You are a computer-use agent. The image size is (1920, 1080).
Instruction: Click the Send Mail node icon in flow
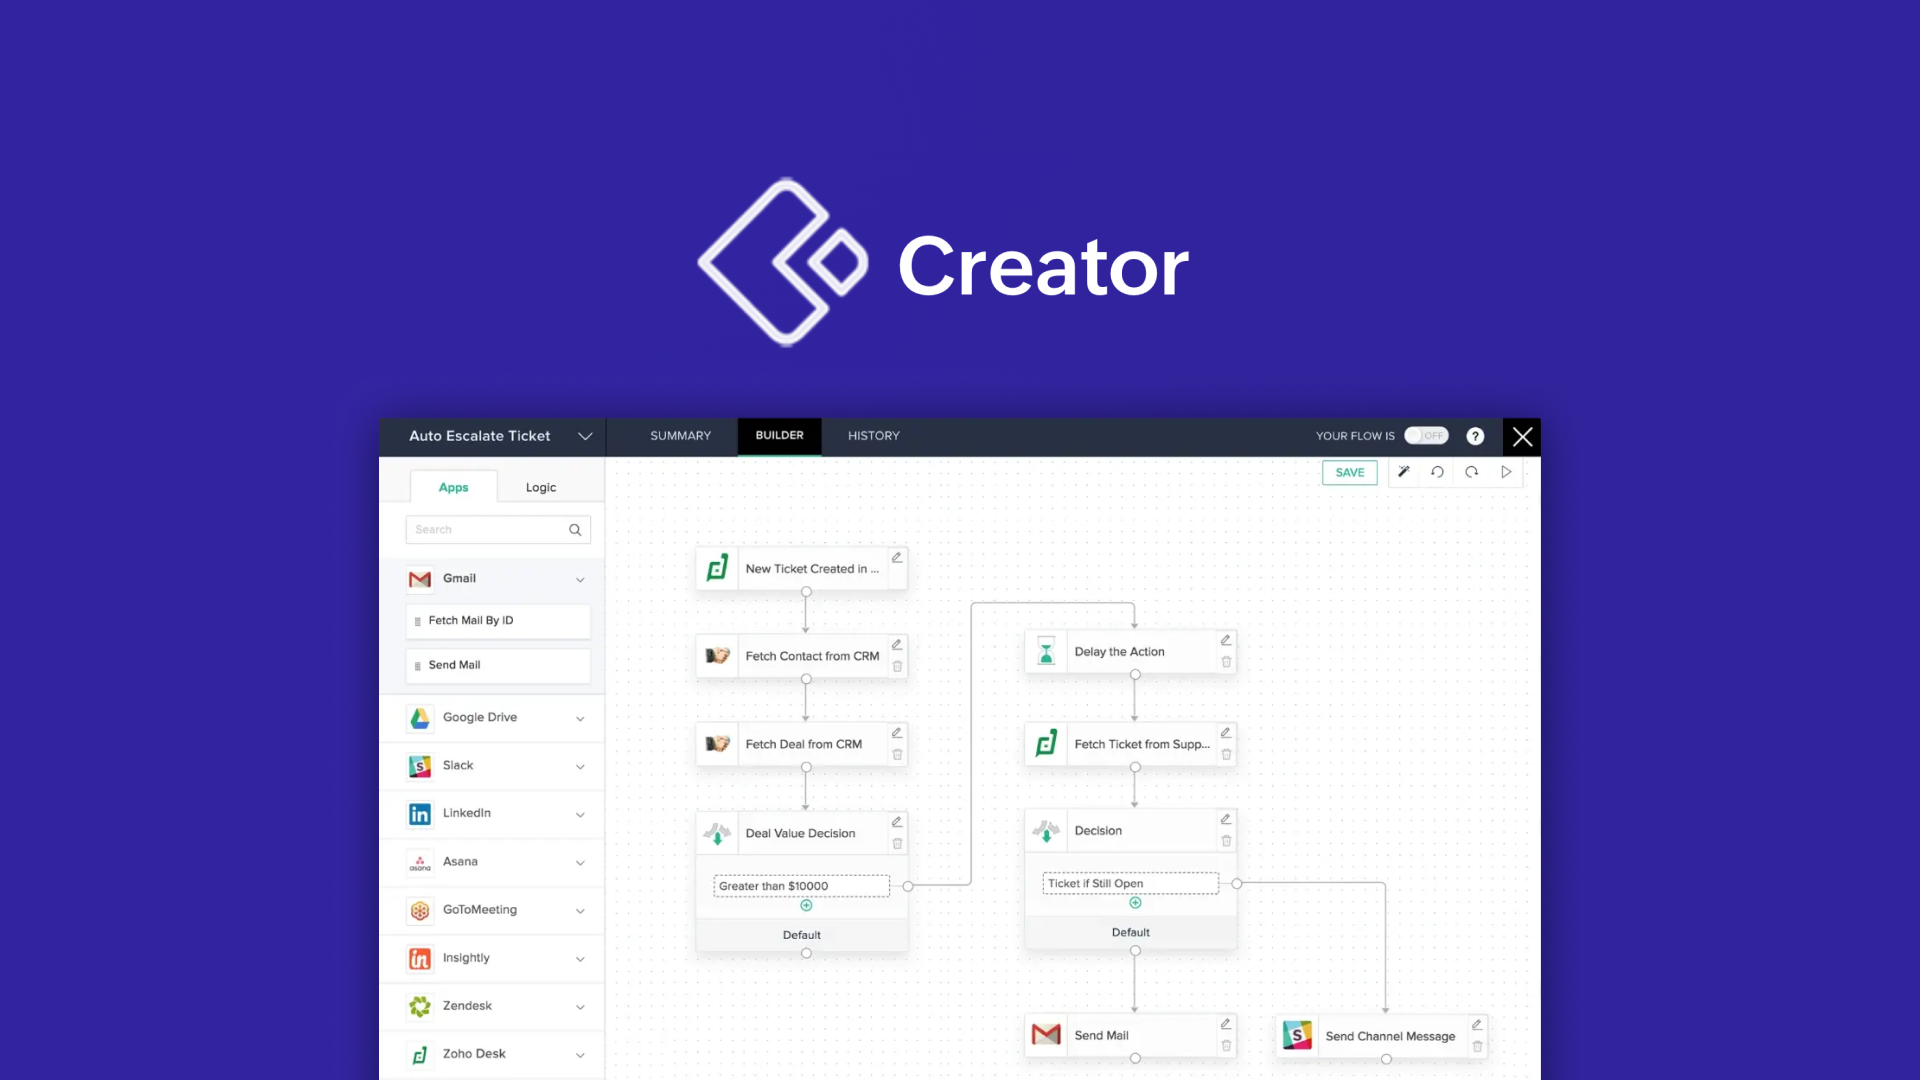click(1047, 1034)
